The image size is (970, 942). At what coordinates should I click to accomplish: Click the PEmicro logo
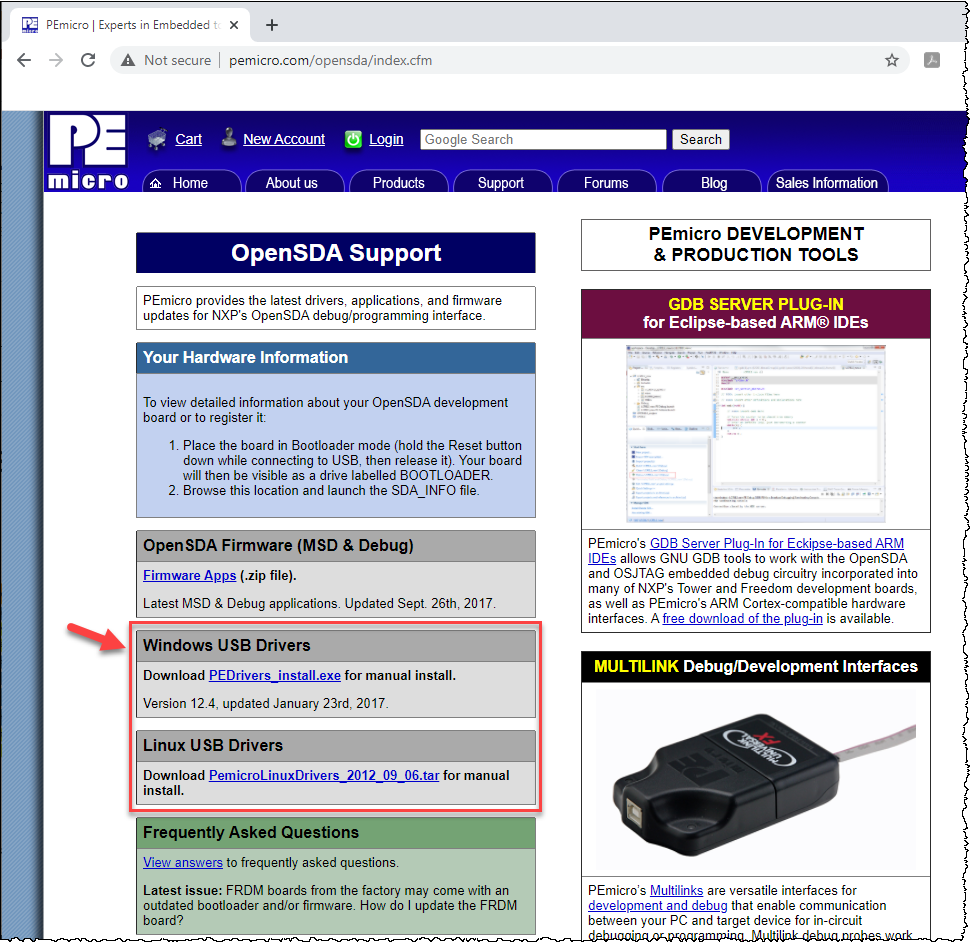click(x=87, y=152)
